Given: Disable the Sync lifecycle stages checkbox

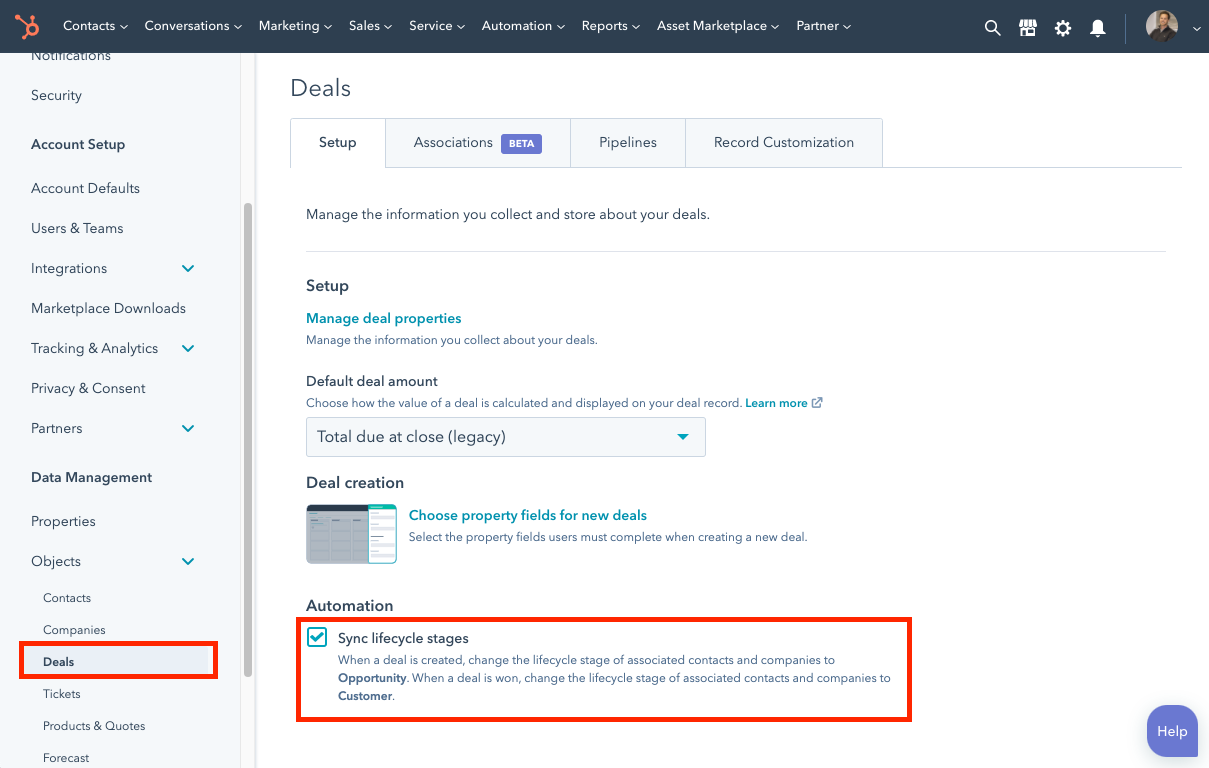Looking at the screenshot, I should click(x=319, y=637).
